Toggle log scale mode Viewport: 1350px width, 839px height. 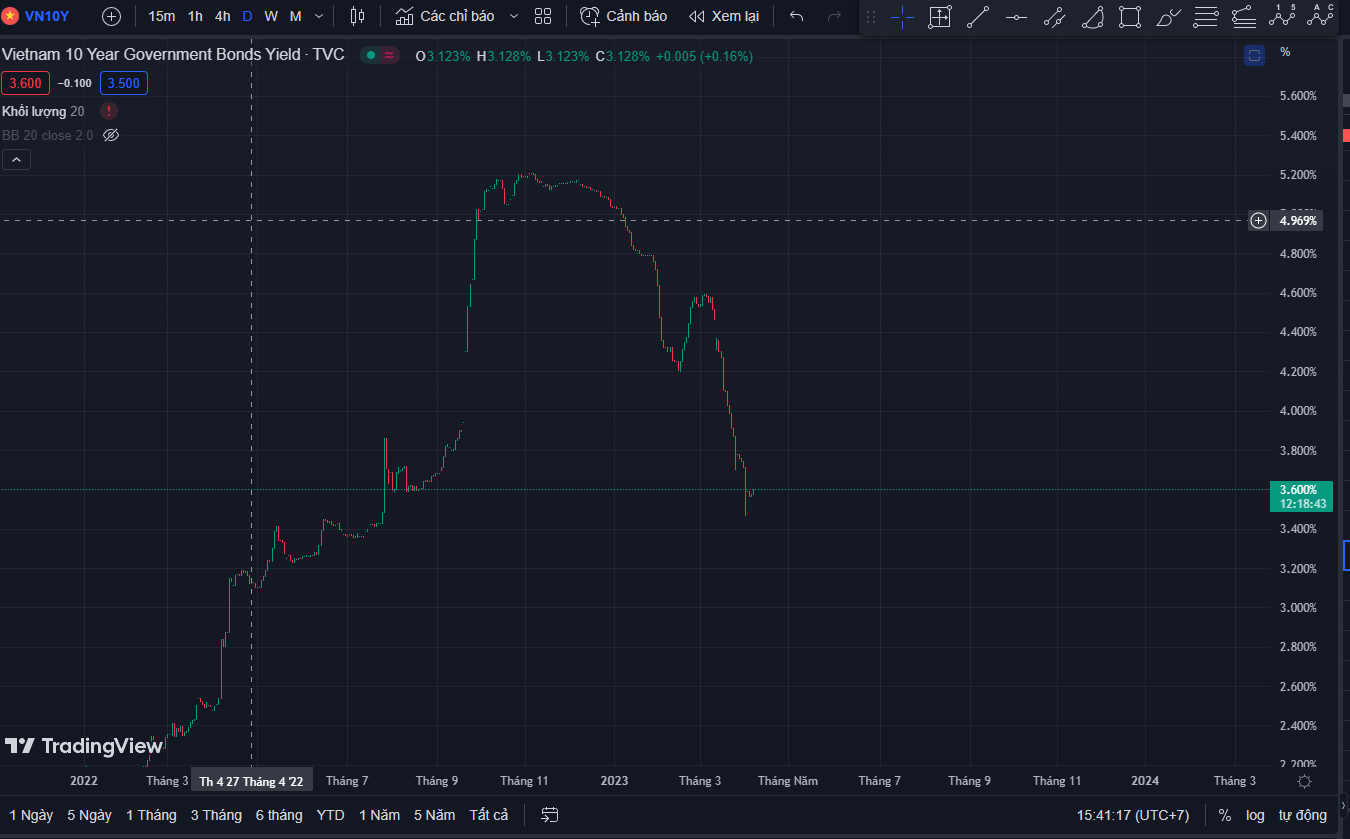[1255, 815]
